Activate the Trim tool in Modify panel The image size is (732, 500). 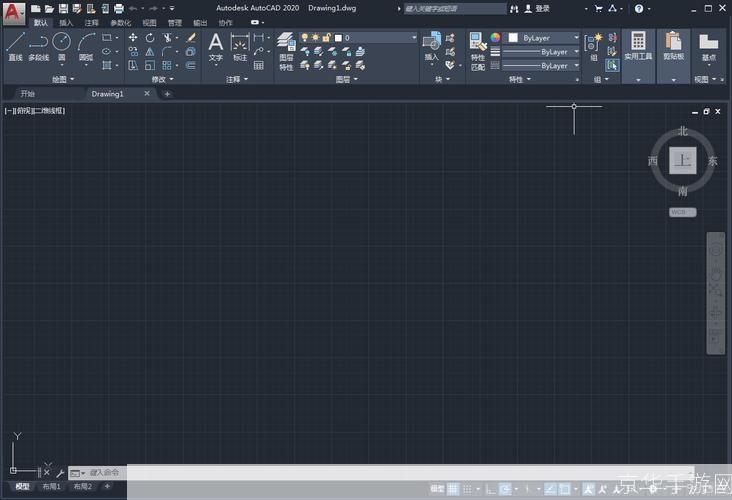[x=167, y=38]
